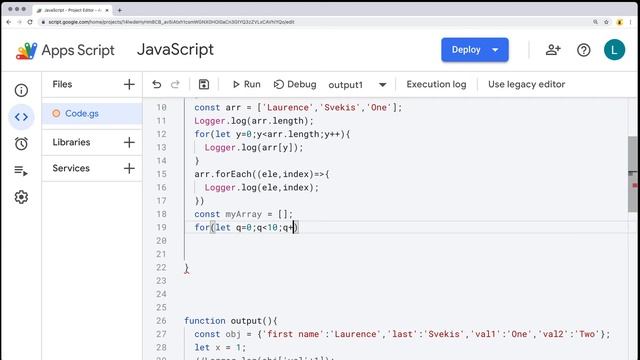
Task: Click line 27 const obj code
Action: pos(402,334)
